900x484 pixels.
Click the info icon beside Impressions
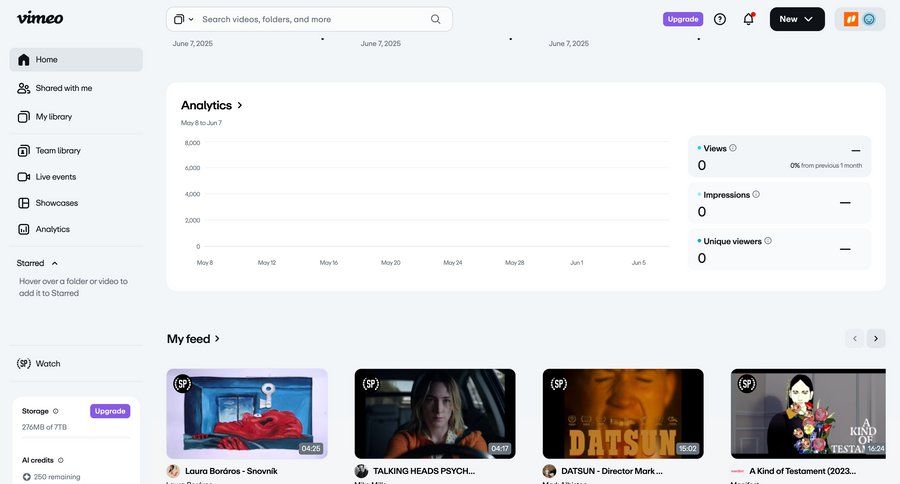(x=756, y=194)
